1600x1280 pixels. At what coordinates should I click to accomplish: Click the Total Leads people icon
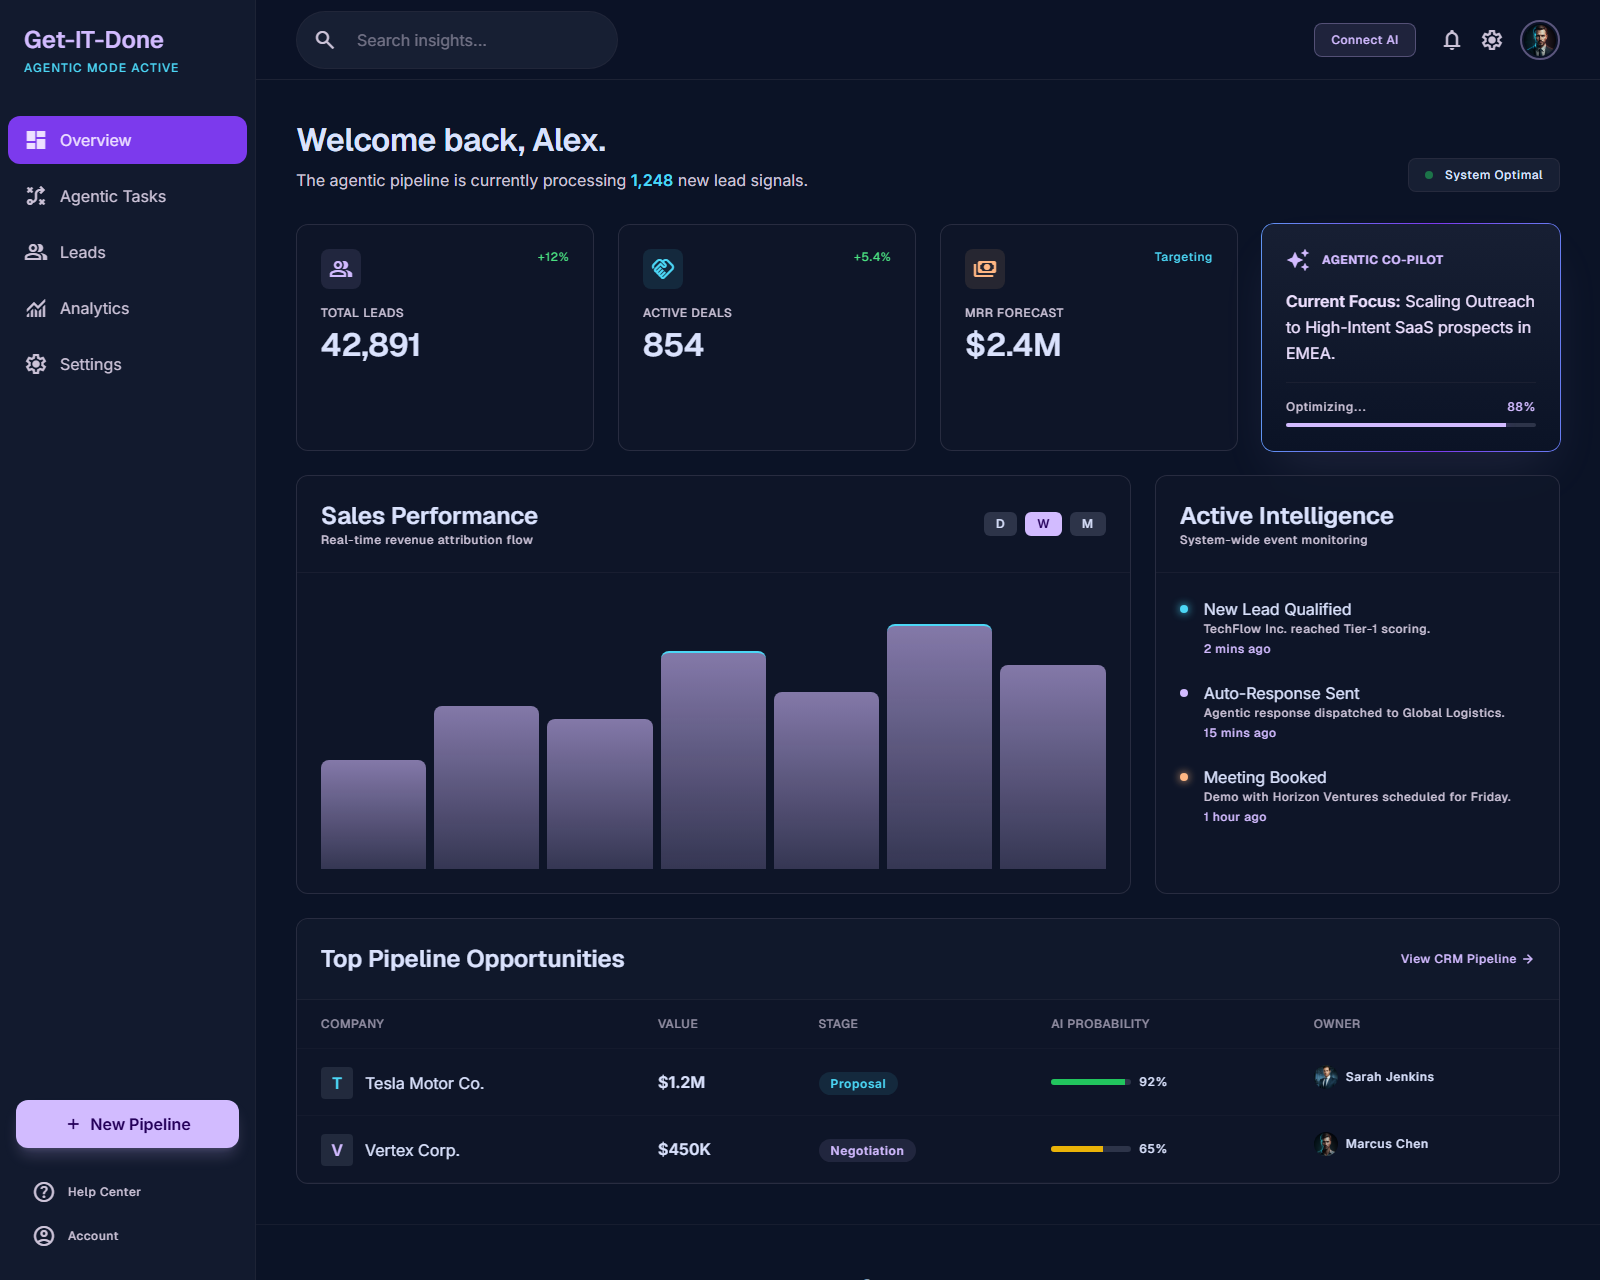click(x=341, y=269)
